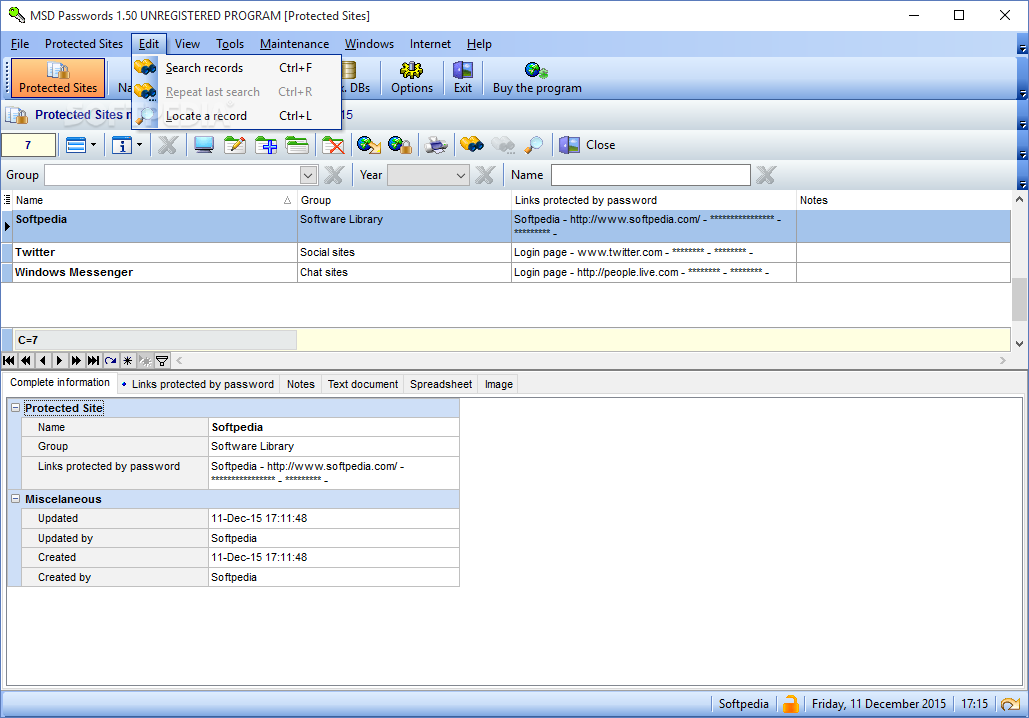Click the add new record plus icon

click(x=266, y=145)
